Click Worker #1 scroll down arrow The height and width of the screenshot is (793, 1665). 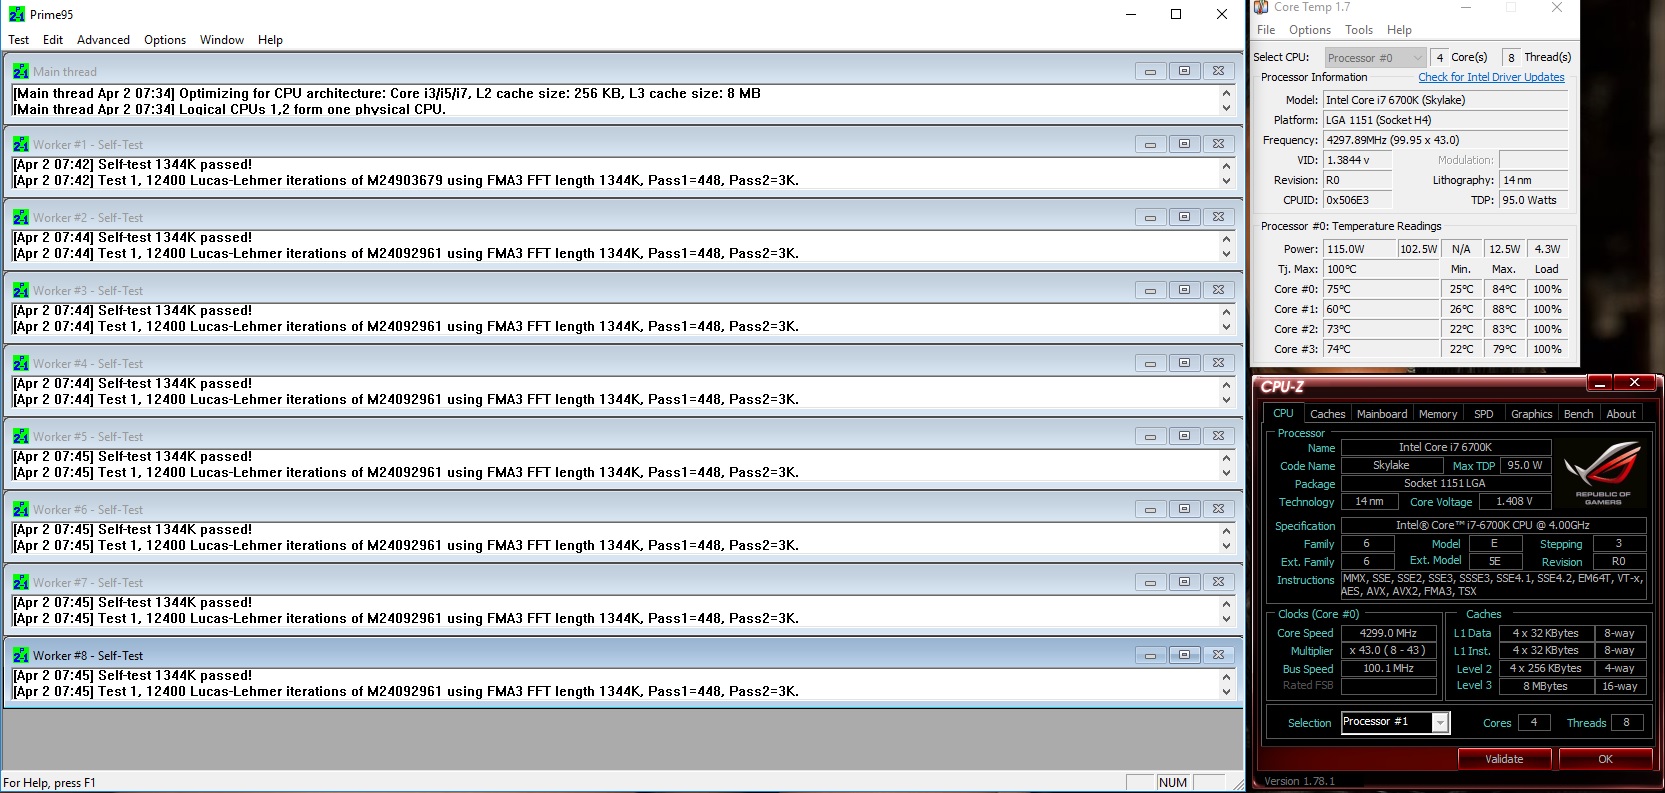click(1226, 181)
